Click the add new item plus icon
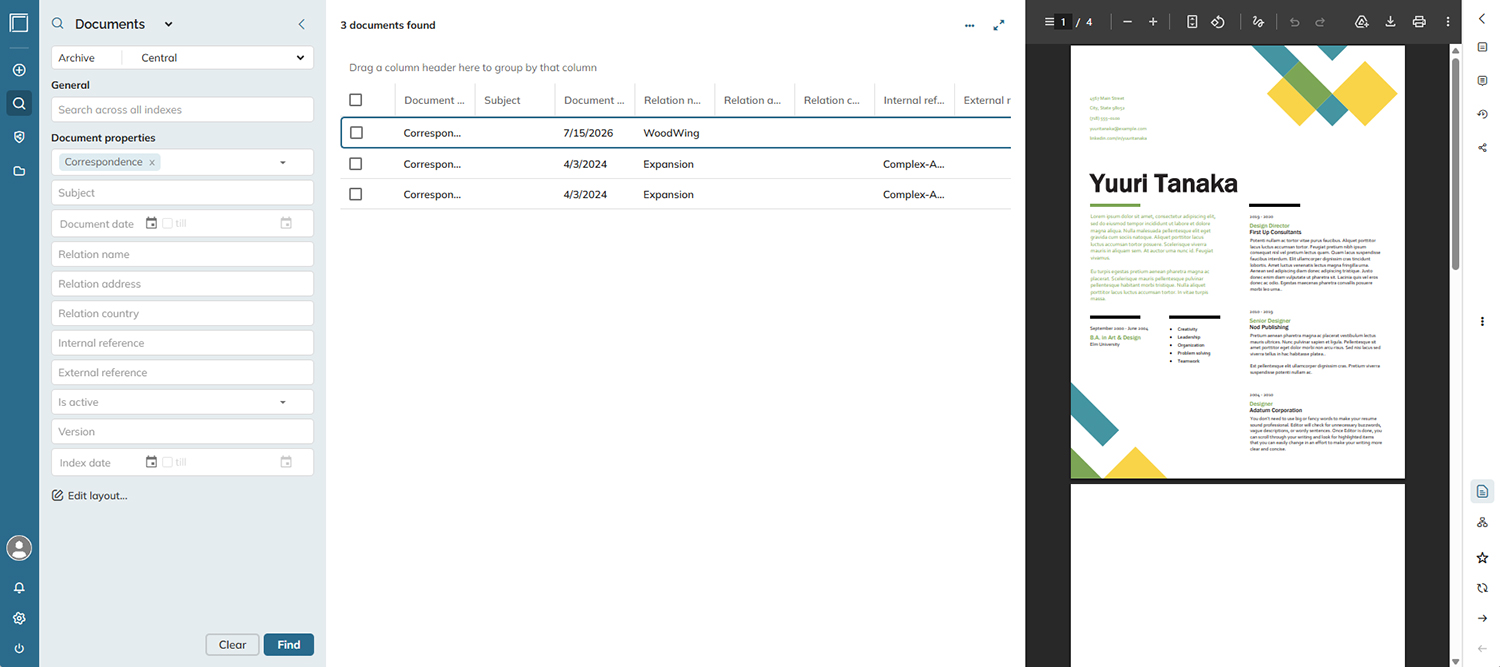1500x667 pixels. coord(19,70)
